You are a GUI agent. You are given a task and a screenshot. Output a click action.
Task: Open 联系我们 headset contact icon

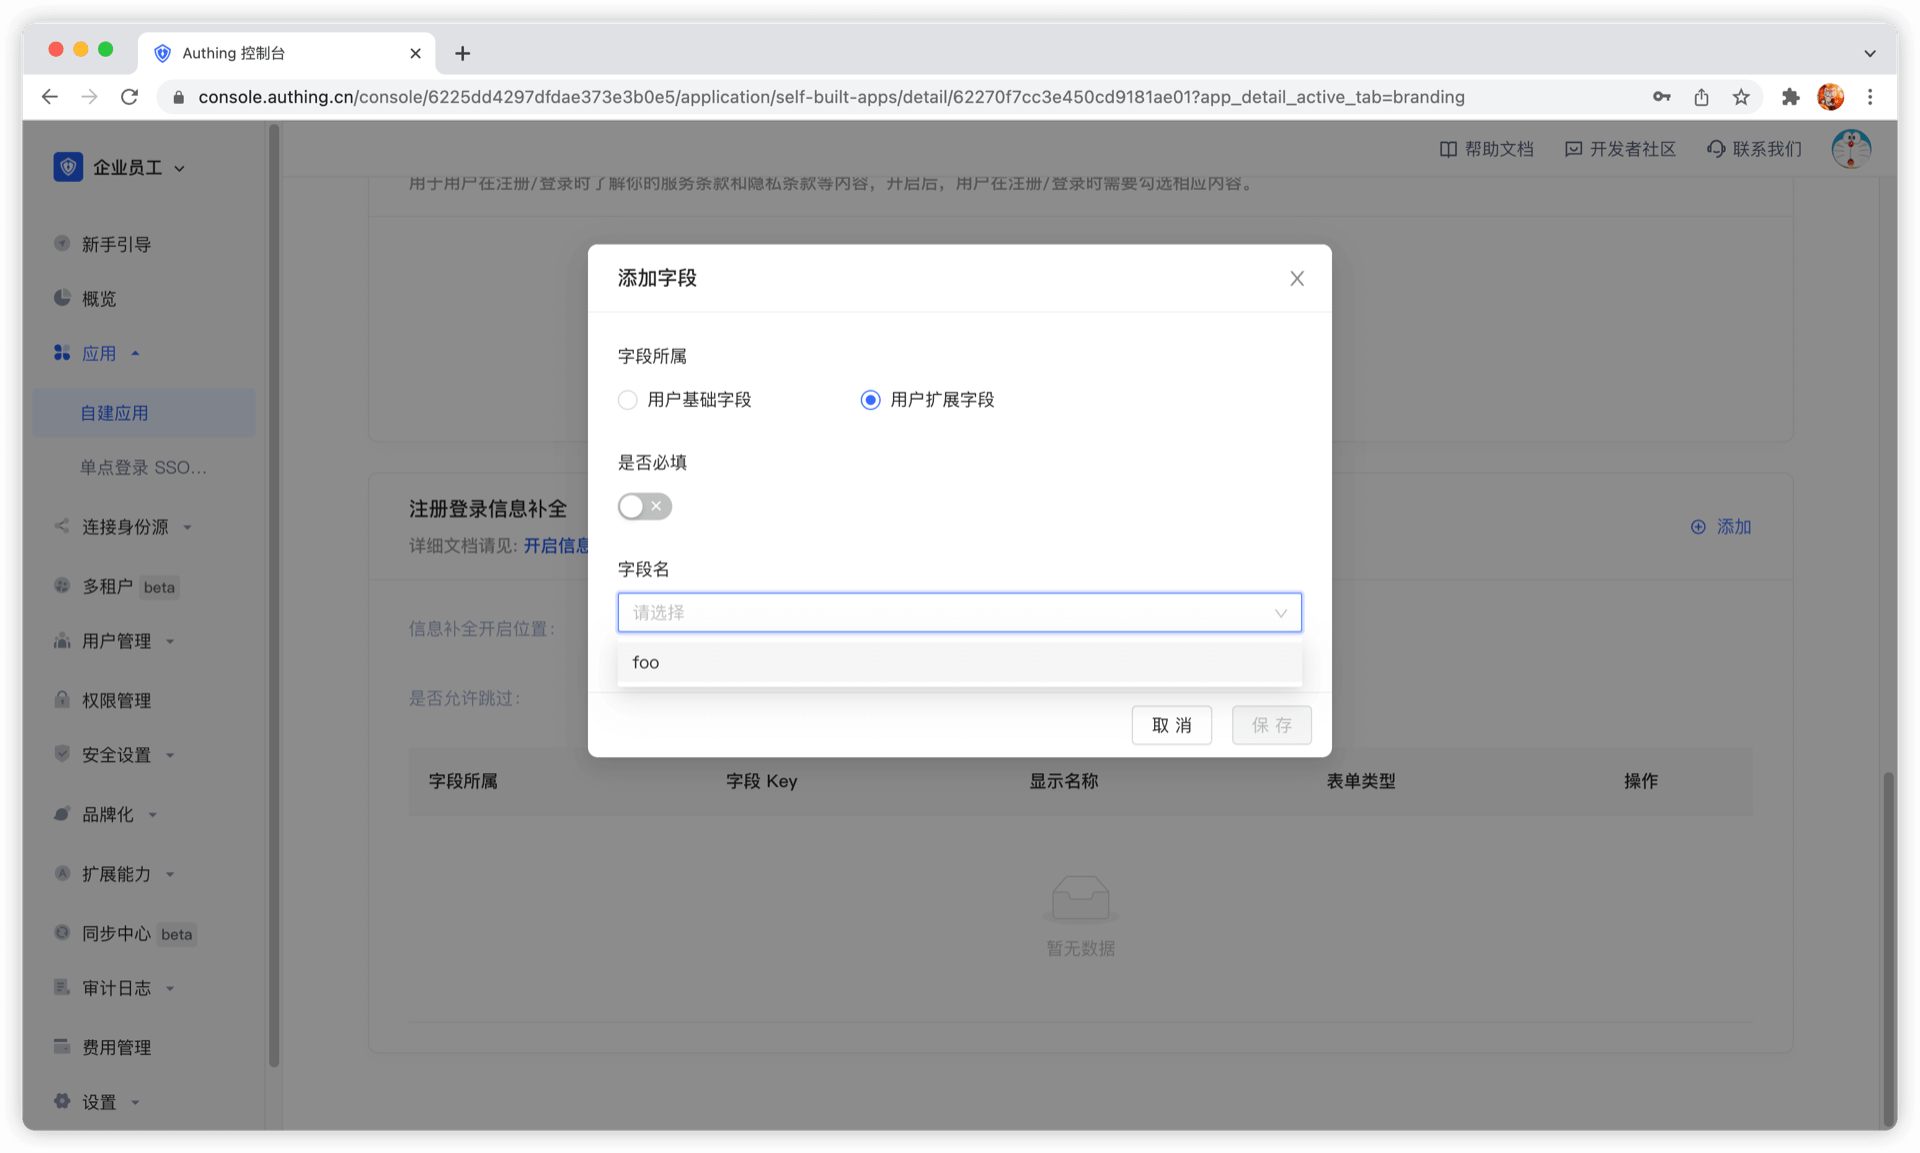(1716, 149)
